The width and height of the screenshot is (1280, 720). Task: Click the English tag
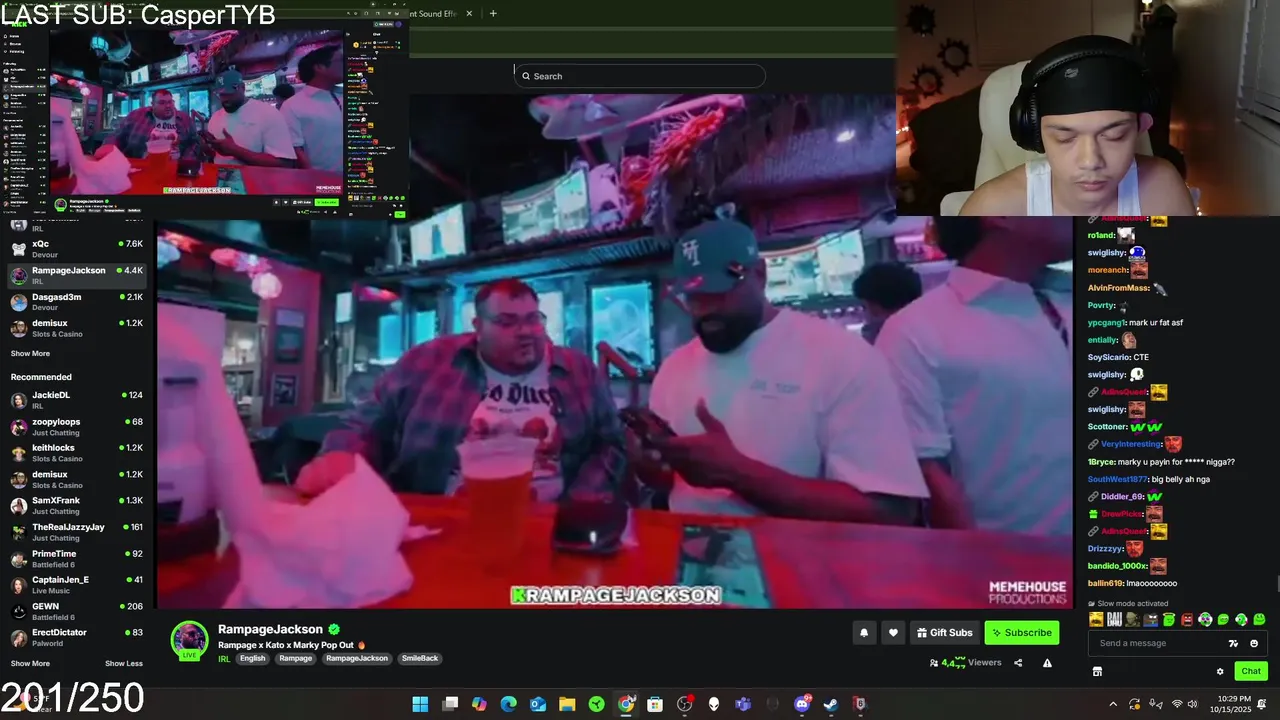click(253, 658)
